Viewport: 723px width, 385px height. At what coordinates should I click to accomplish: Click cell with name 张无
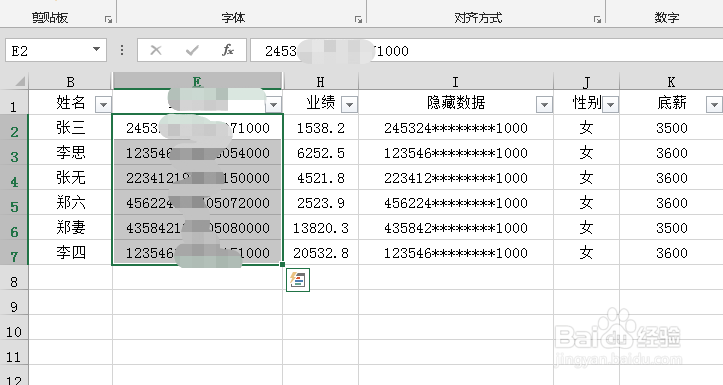point(71,178)
